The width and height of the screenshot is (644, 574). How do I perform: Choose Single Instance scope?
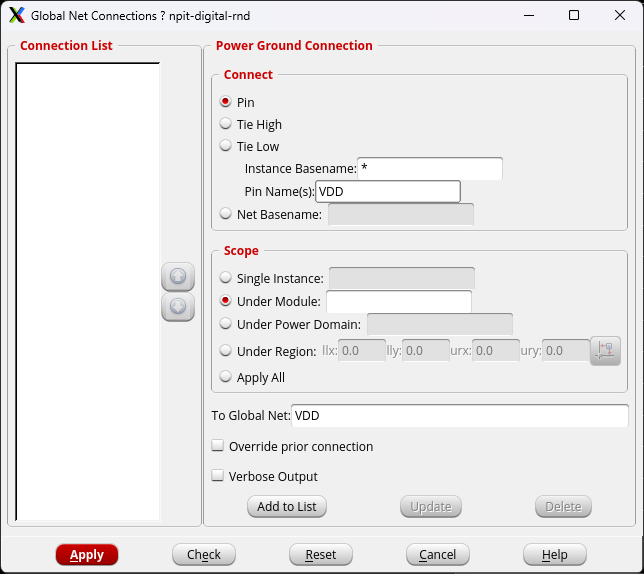tap(225, 278)
